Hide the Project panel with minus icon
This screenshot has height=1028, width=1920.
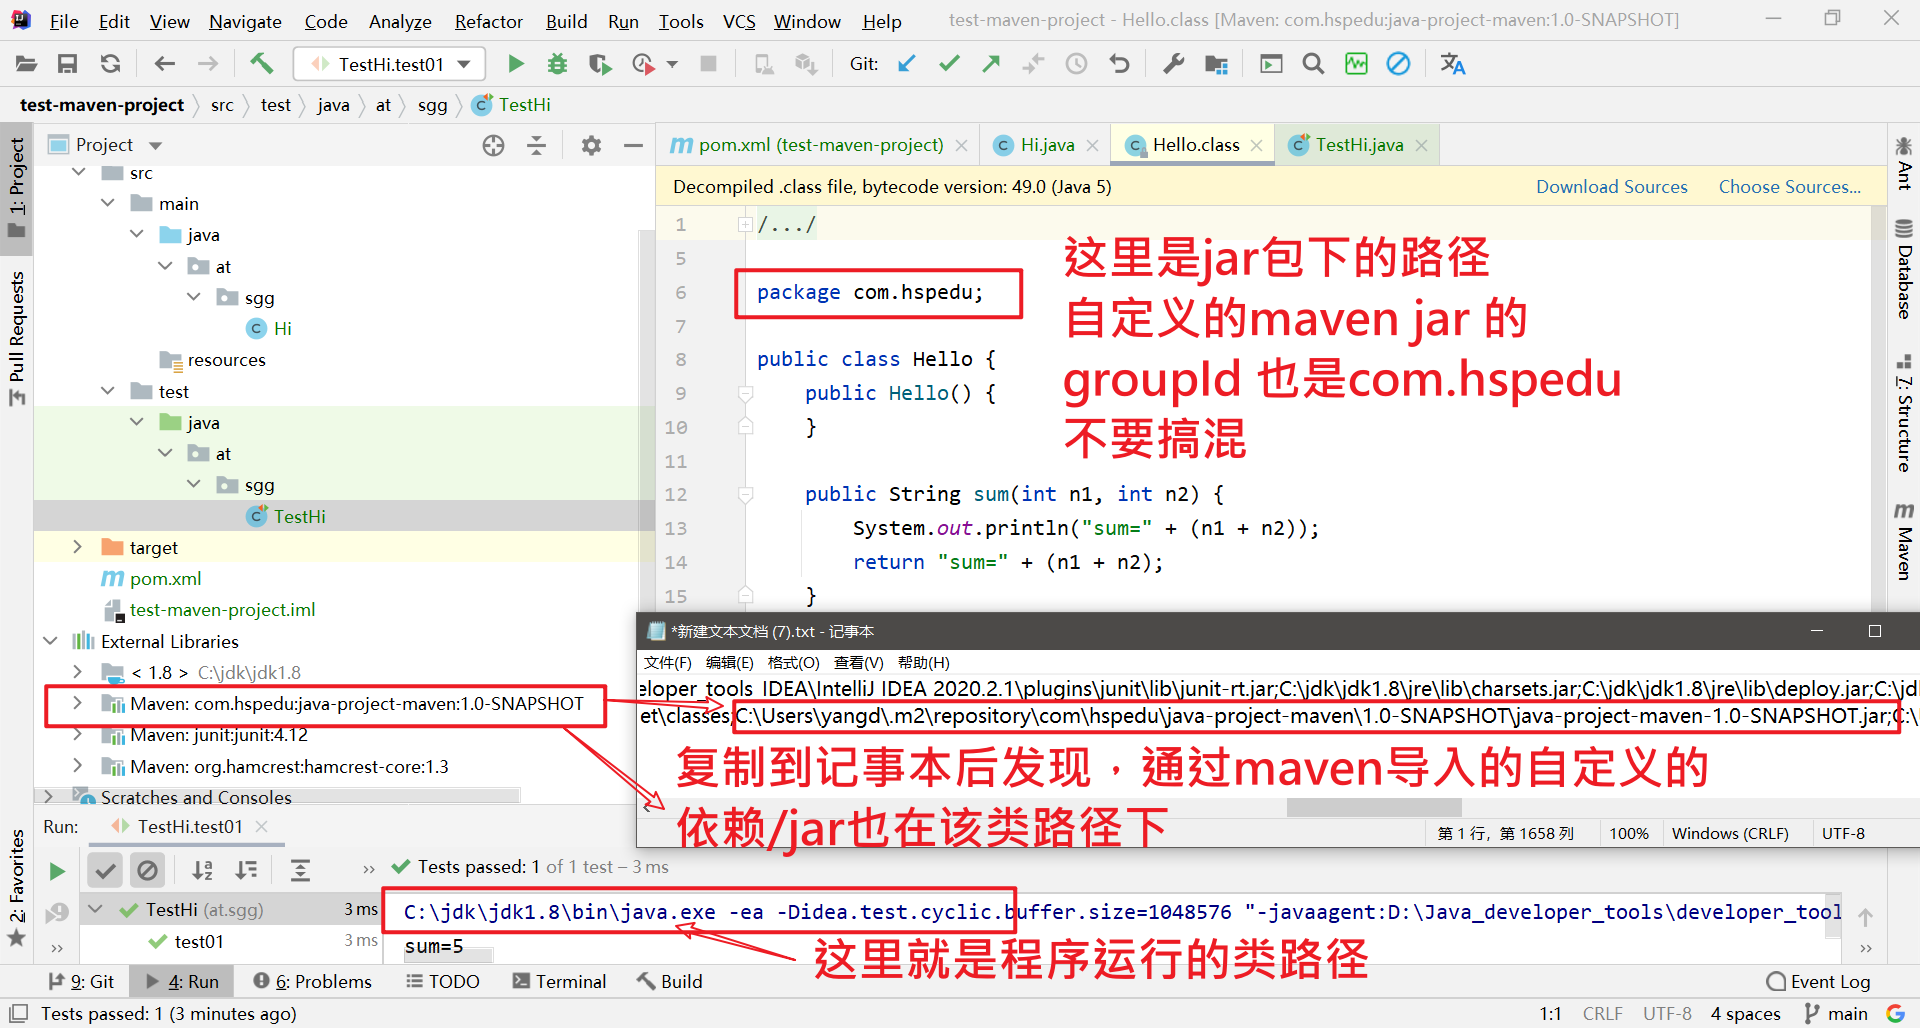pyautogui.click(x=633, y=145)
